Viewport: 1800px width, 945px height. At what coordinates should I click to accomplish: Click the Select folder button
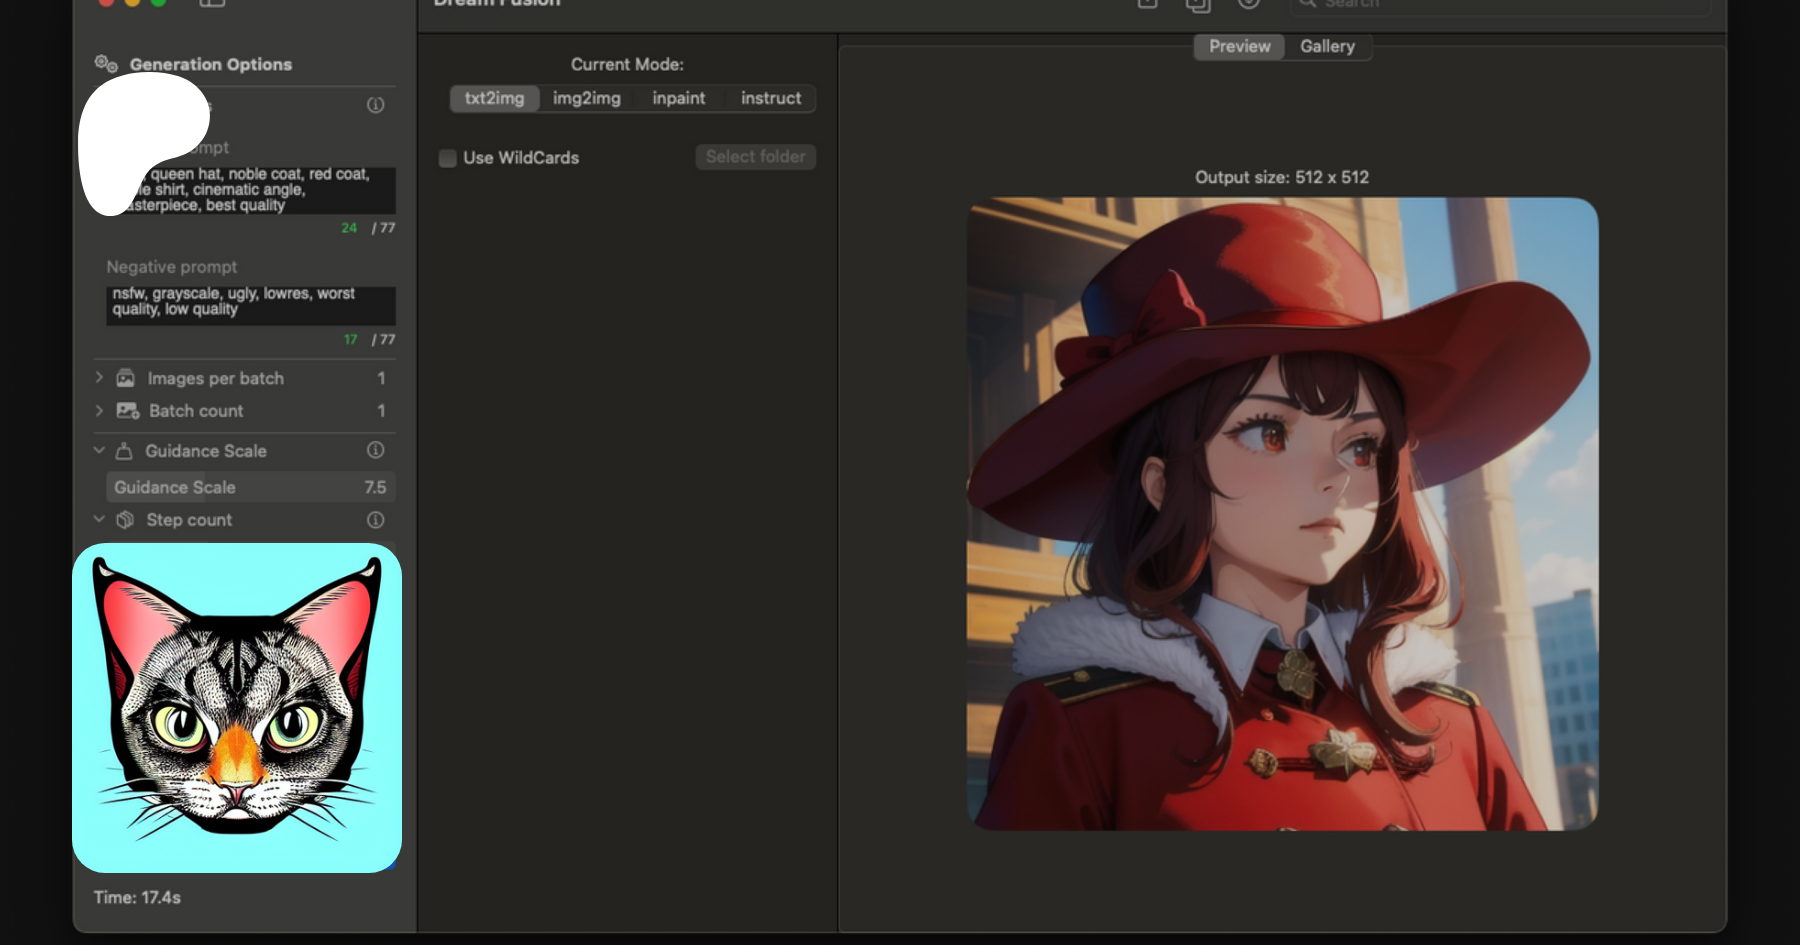(x=755, y=157)
